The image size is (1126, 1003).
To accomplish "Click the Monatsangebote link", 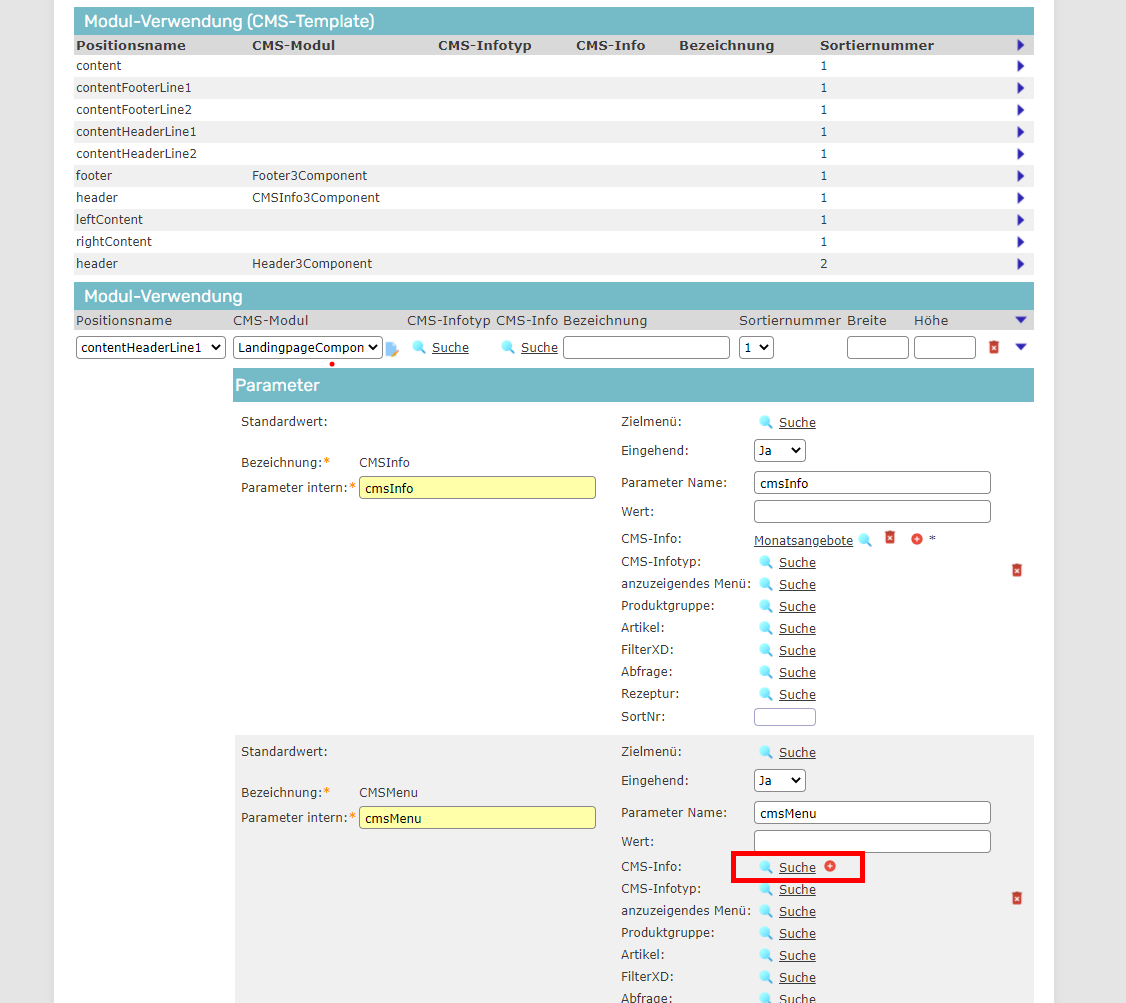I will [803, 541].
